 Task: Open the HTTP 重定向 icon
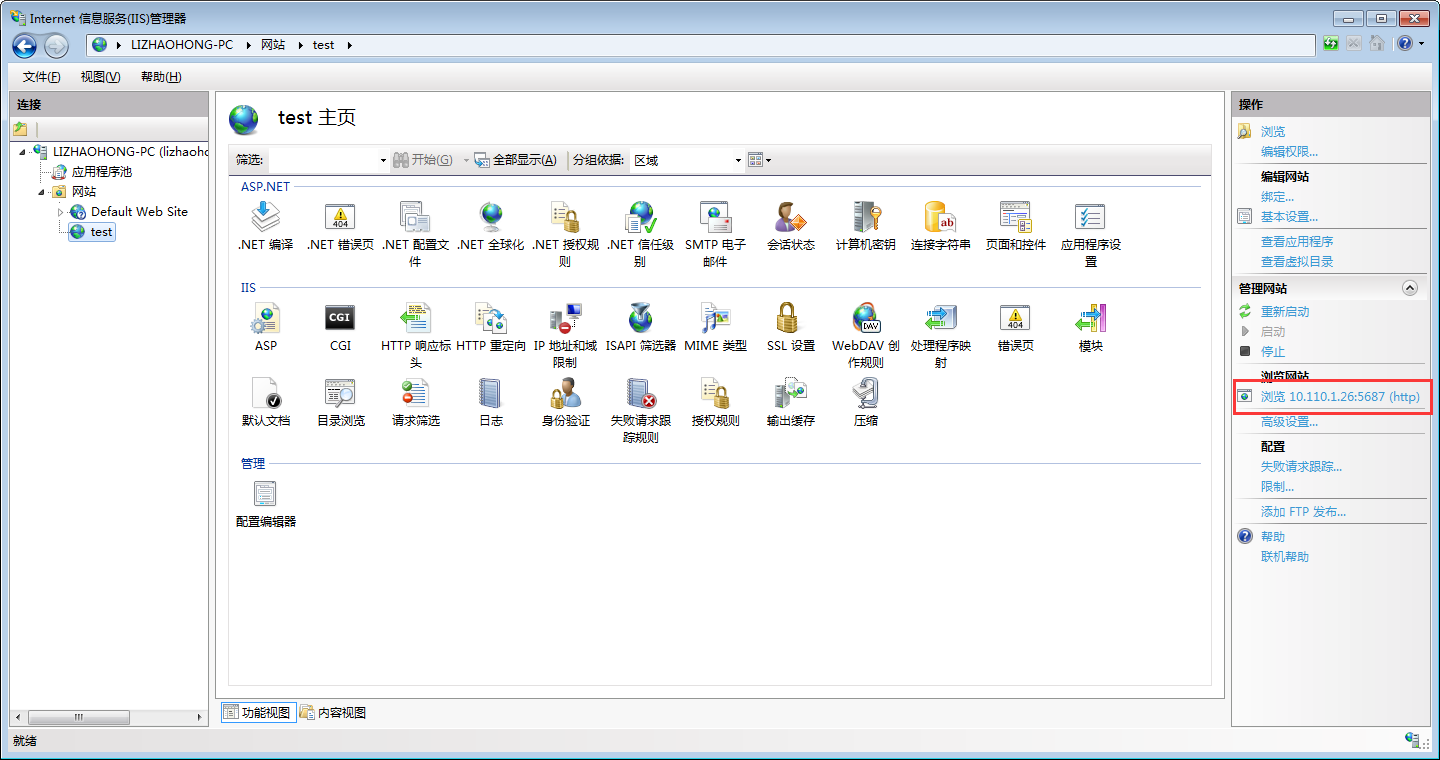click(490, 318)
